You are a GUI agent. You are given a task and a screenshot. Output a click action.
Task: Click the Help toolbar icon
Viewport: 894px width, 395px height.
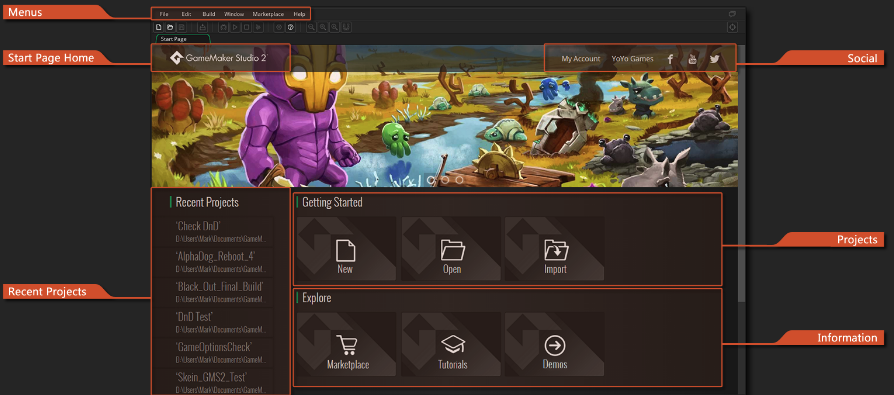(291, 27)
